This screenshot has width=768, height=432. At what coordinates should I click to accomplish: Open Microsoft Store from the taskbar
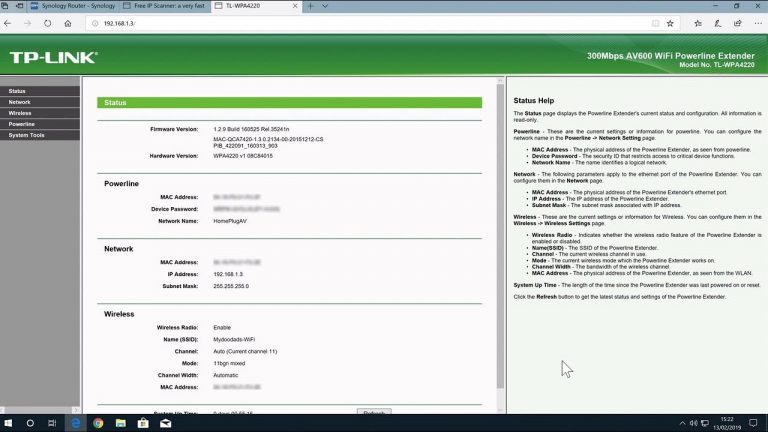[143, 423]
